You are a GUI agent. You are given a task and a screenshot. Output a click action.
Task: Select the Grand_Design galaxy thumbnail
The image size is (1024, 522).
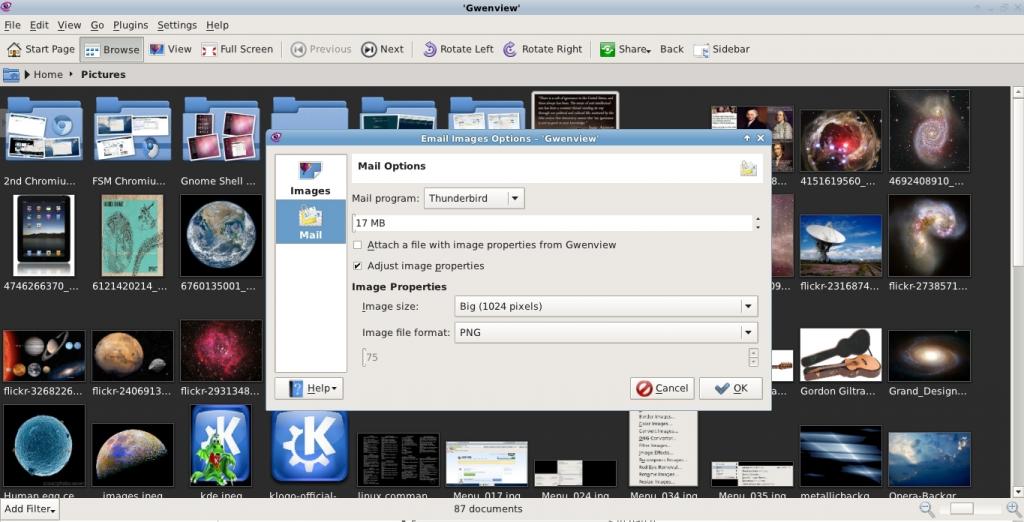(929, 356)
